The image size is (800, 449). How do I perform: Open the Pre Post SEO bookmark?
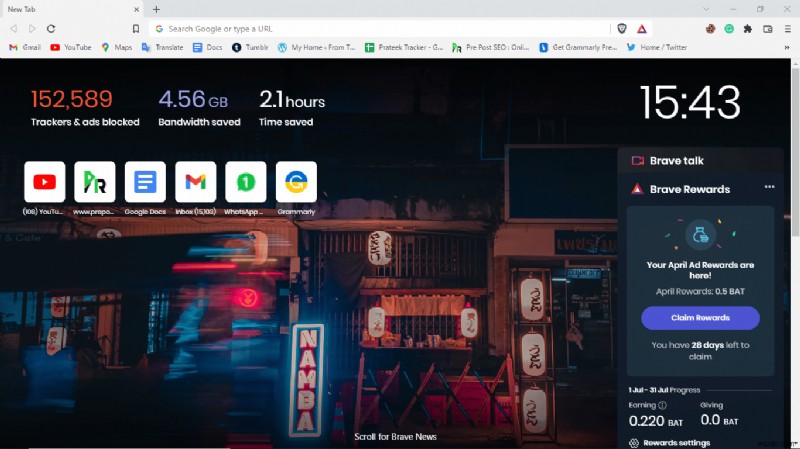(491, 47)
